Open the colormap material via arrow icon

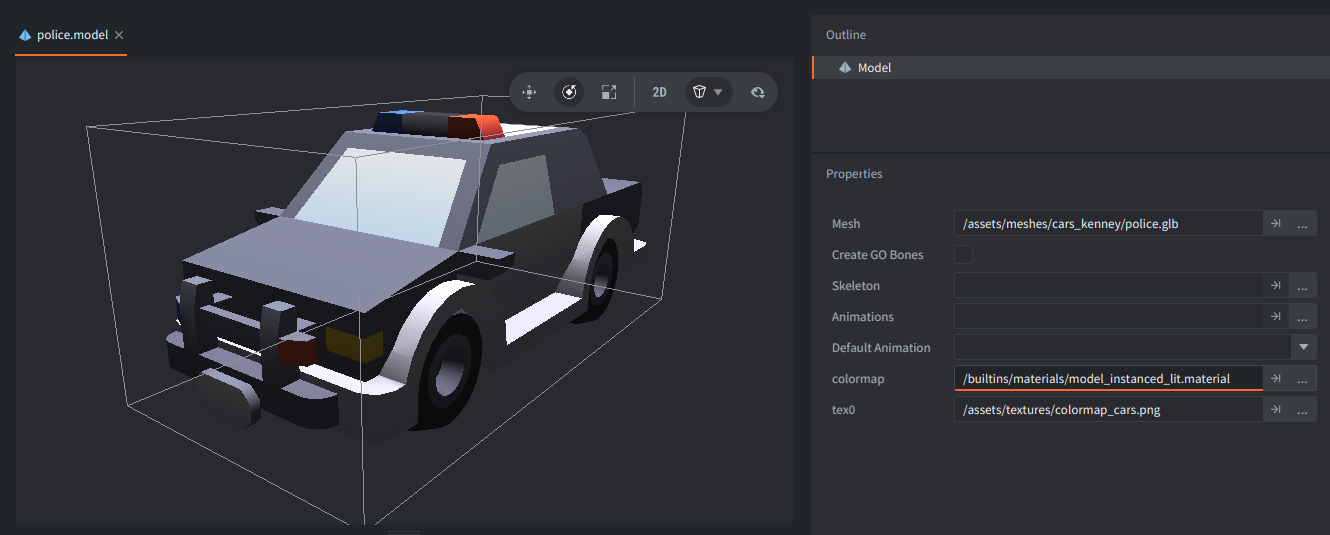tap(1276, 379)
